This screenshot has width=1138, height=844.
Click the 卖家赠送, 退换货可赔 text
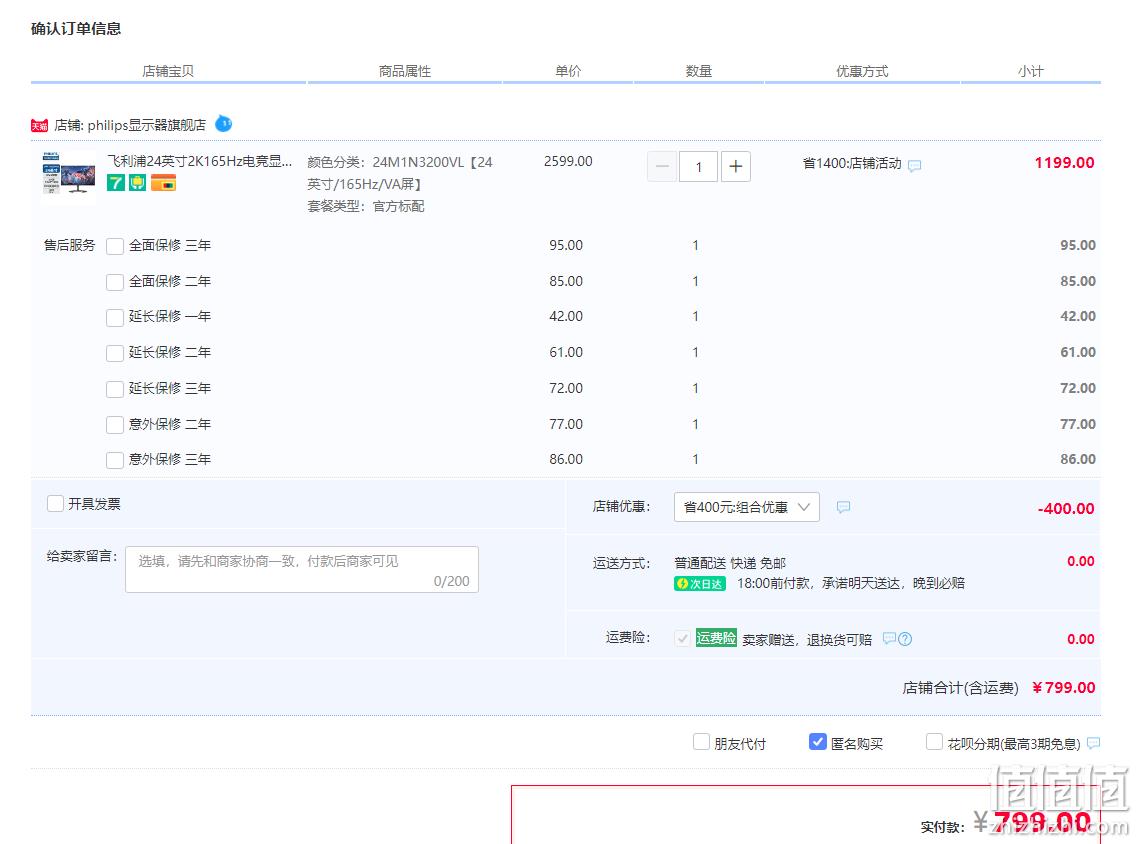(807, 639)
